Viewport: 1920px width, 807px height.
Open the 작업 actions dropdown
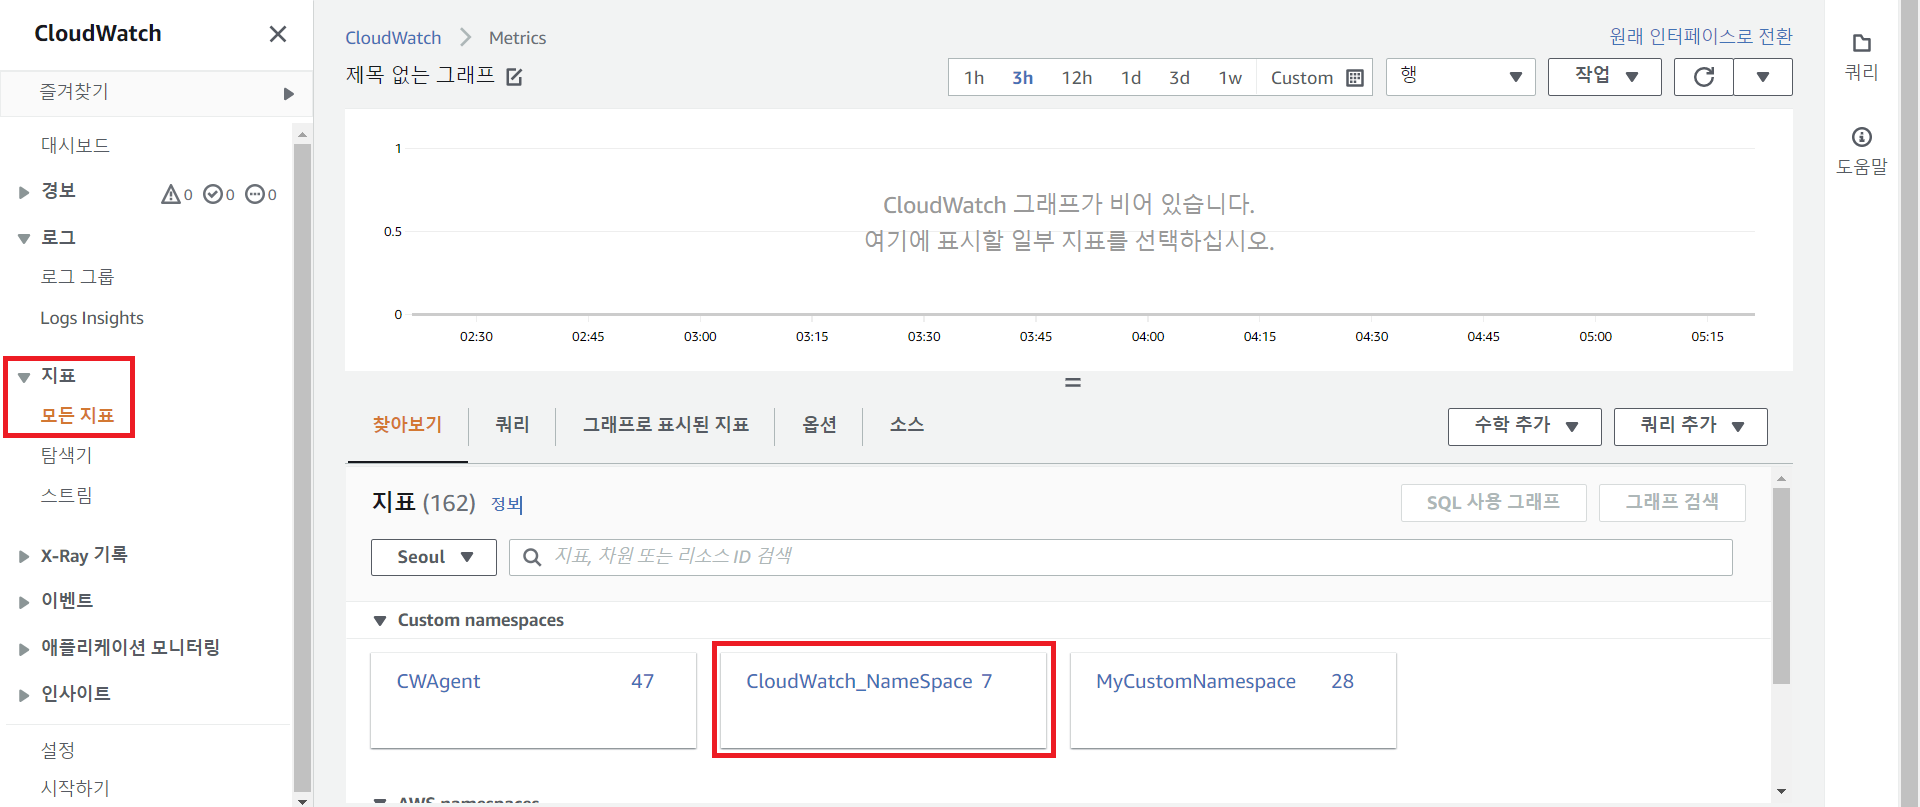coord(1604,77)
